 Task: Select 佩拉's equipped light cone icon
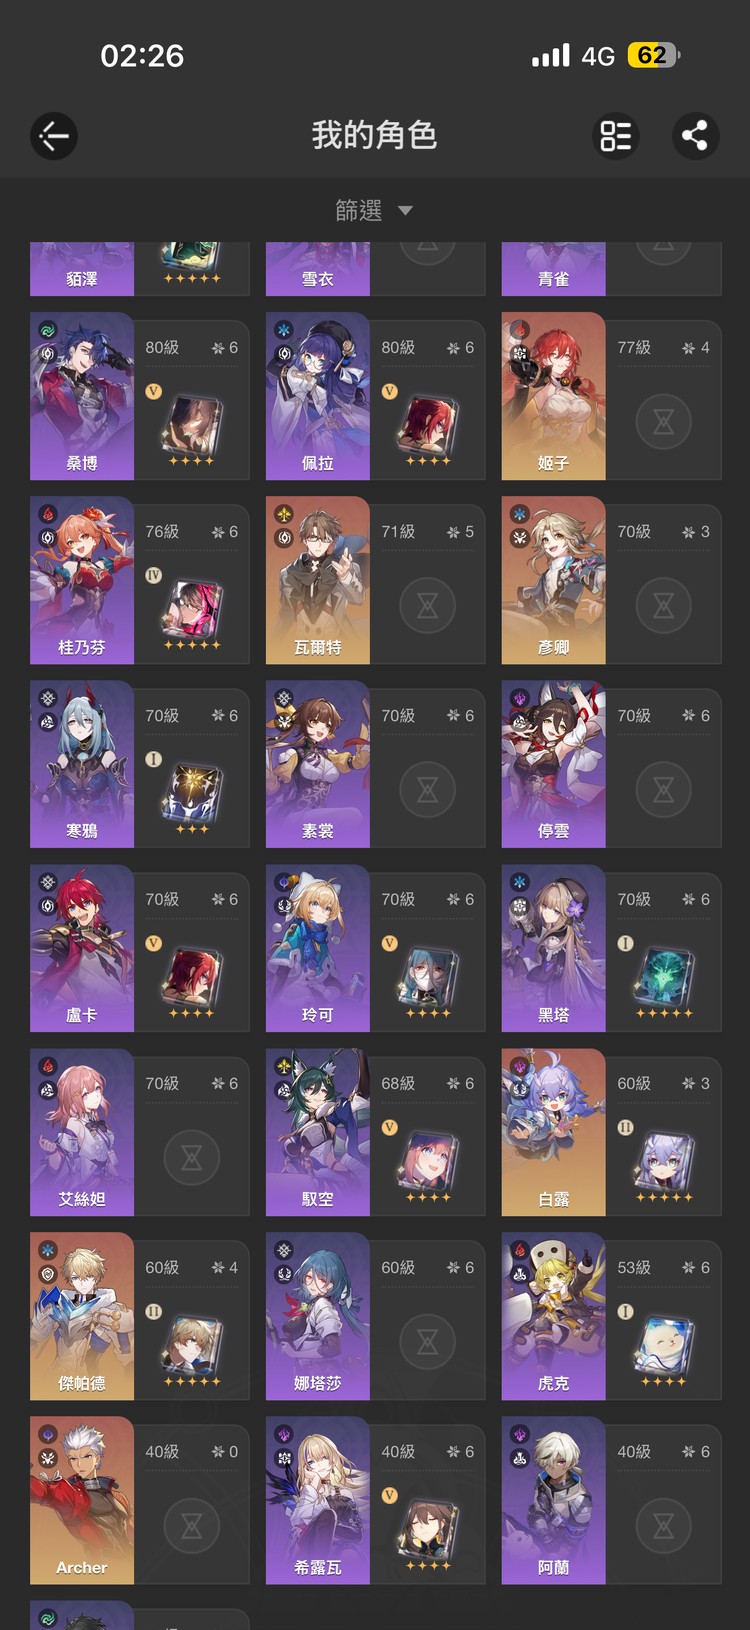pyautogui.click(x=428, y=424)
